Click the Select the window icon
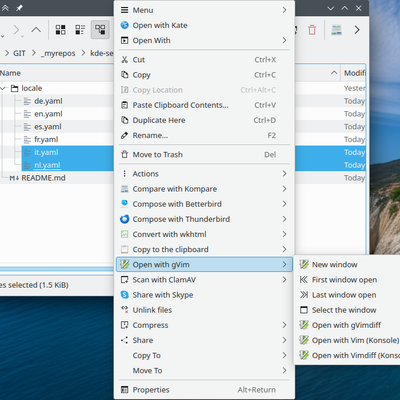The width and height of the screenshot is (400, 400). pos(304,310)
